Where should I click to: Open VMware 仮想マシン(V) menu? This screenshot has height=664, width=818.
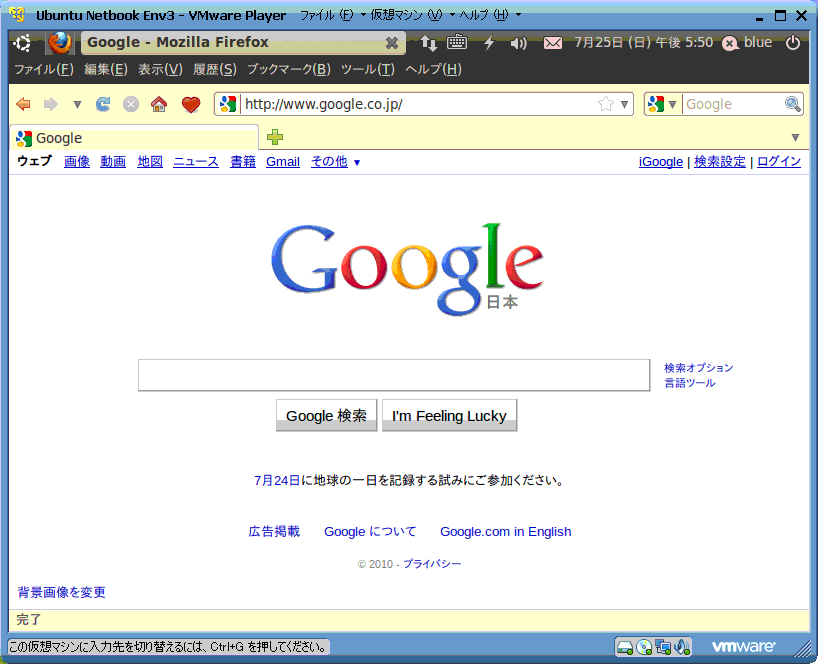[412, 15]
